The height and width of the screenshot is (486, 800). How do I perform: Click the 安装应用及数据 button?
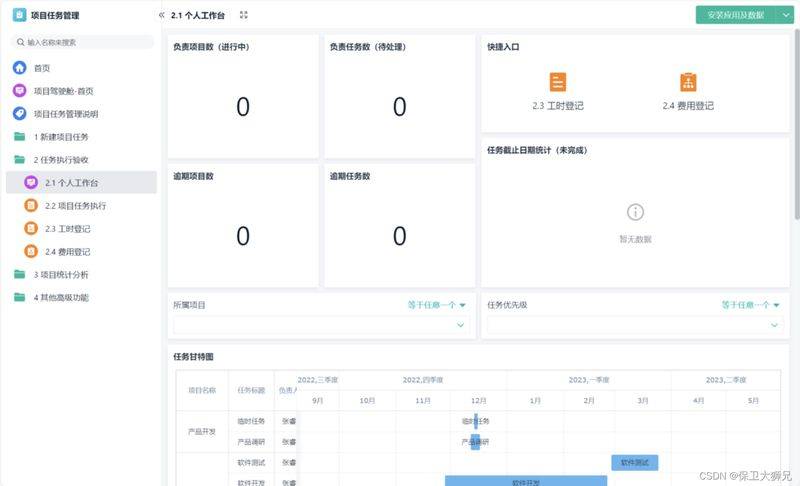736,15
